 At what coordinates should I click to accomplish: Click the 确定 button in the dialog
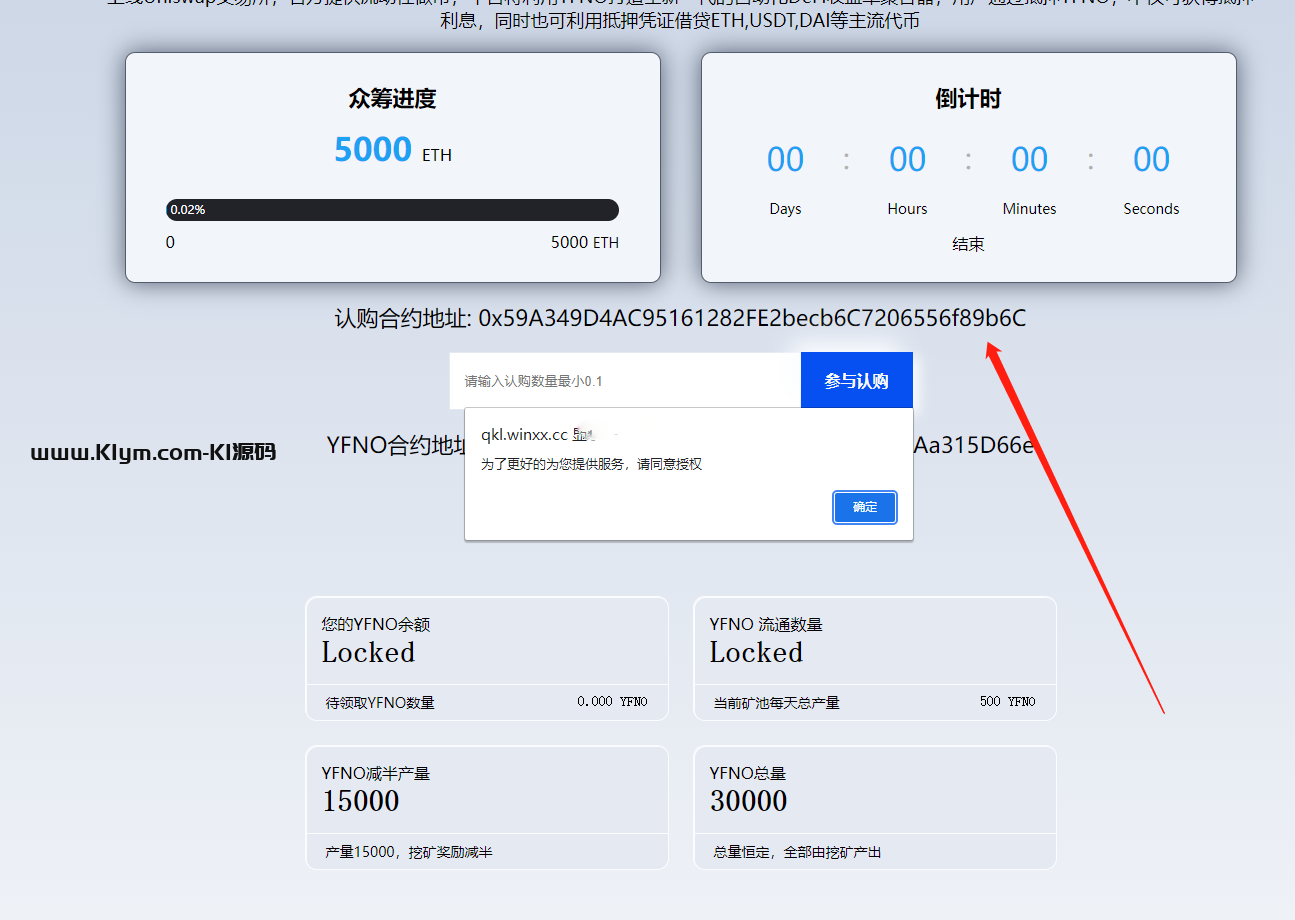[865, 507]
